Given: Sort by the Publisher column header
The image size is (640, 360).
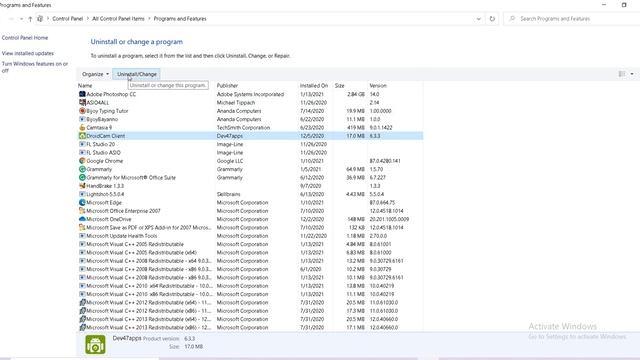Looking at the screenshot, I should point(227,86).
